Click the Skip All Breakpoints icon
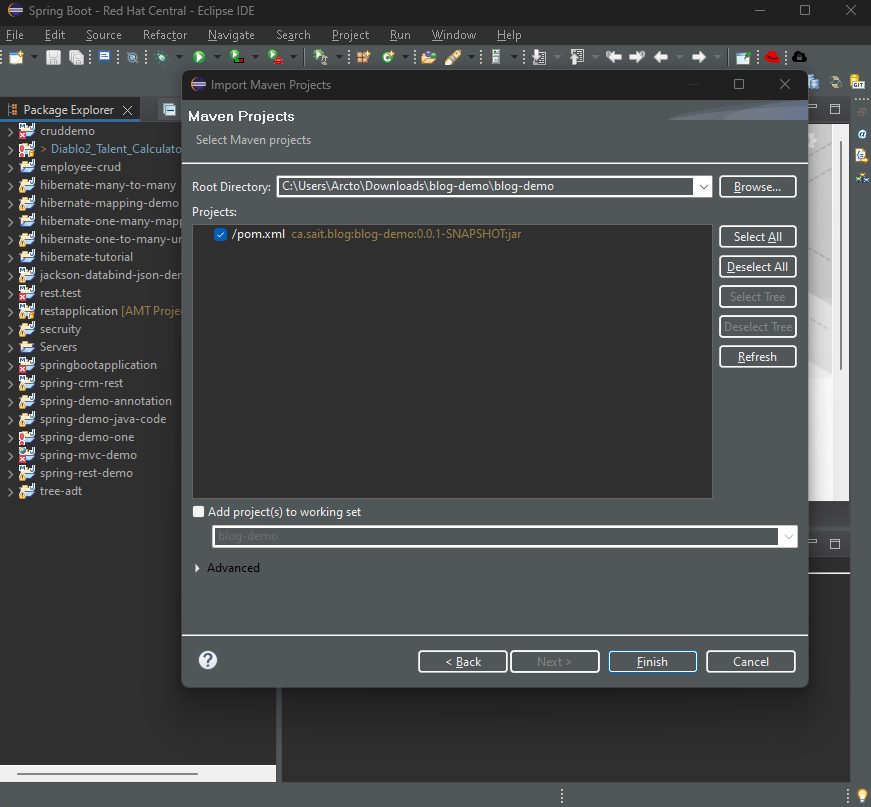This screenshot has width=871, height=807. click(132, 57)
